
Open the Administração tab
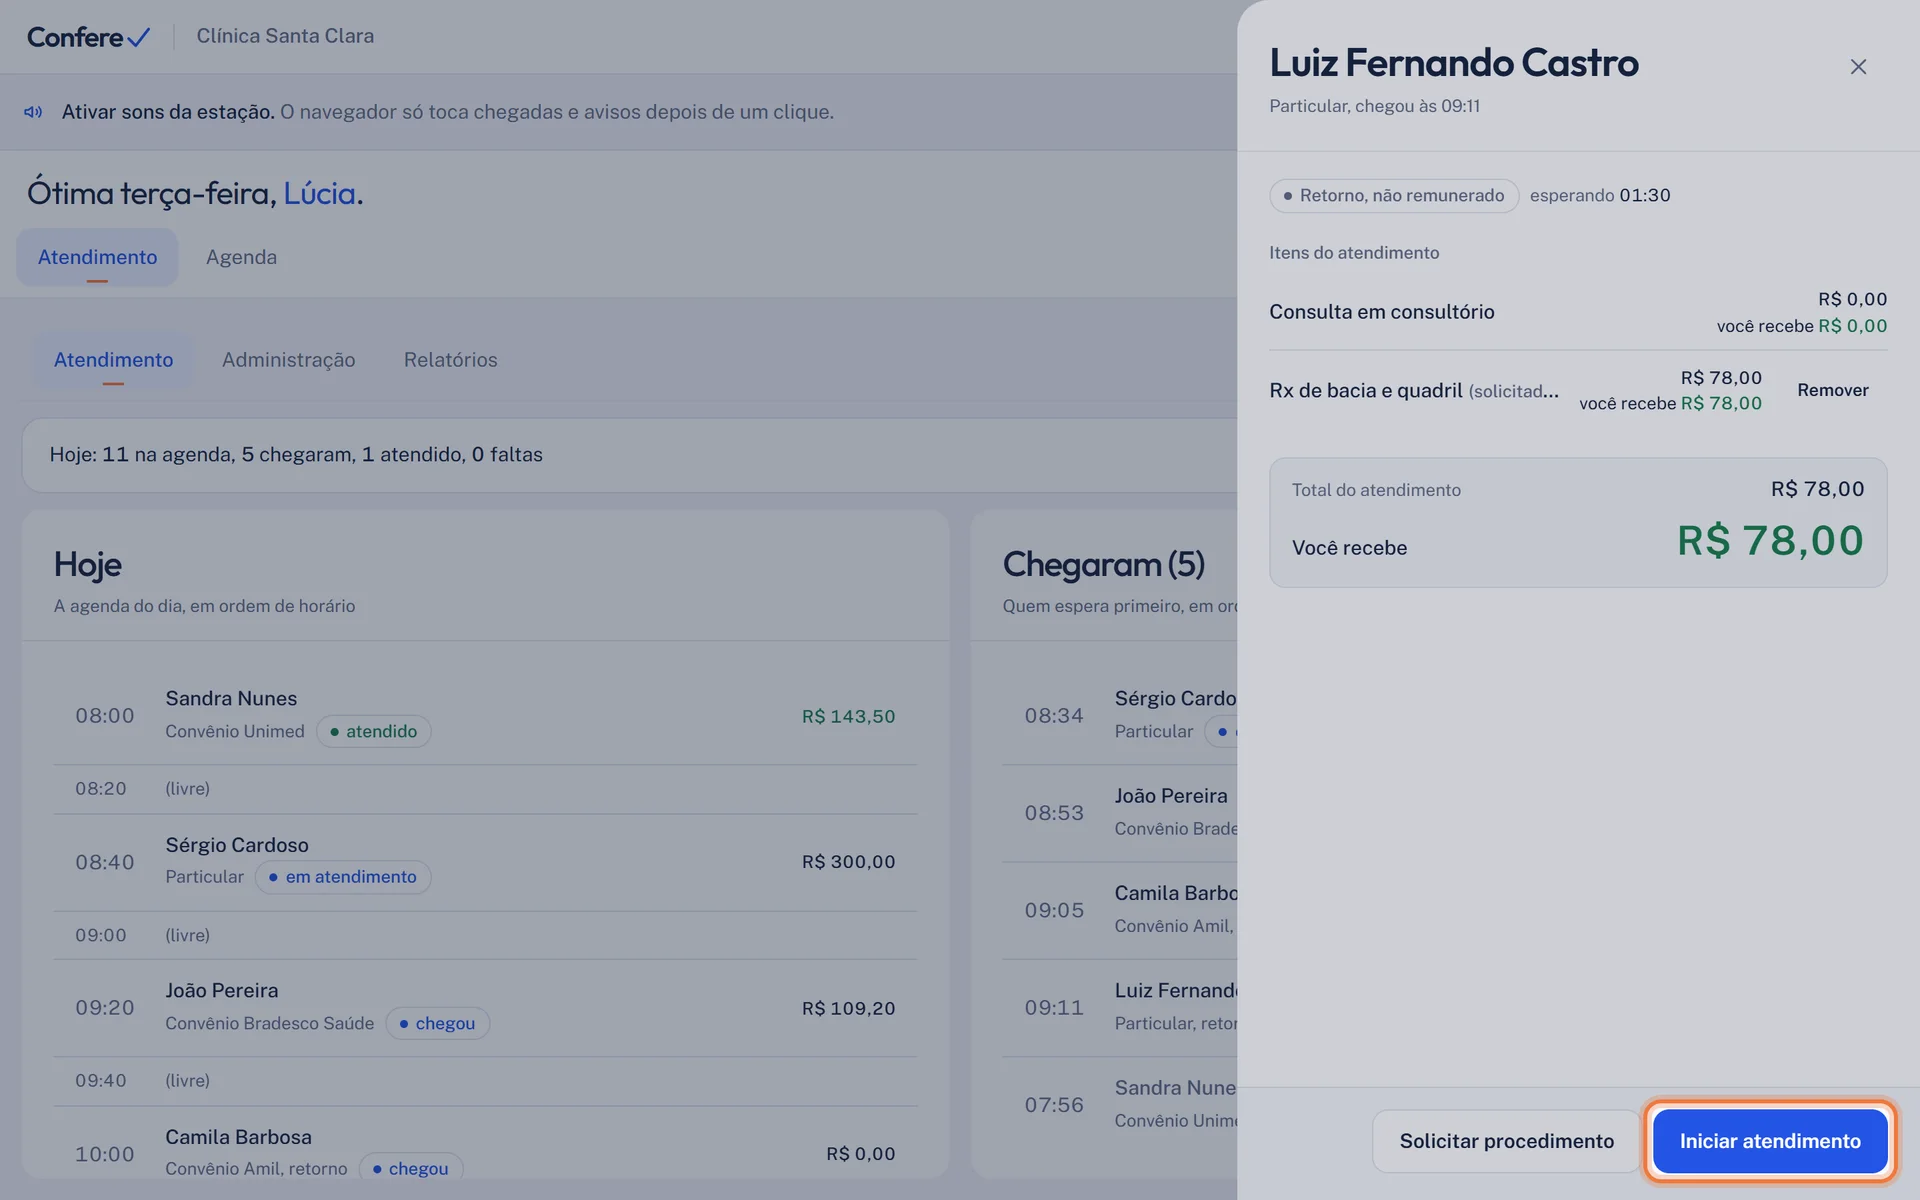tap(288, 360)
